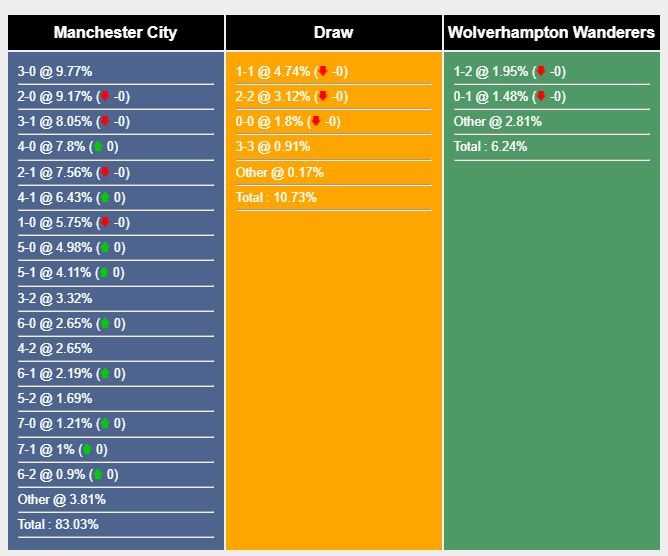The image size is (668, 556).
Task: Select the Draw column header
Action: coord(333,32)
